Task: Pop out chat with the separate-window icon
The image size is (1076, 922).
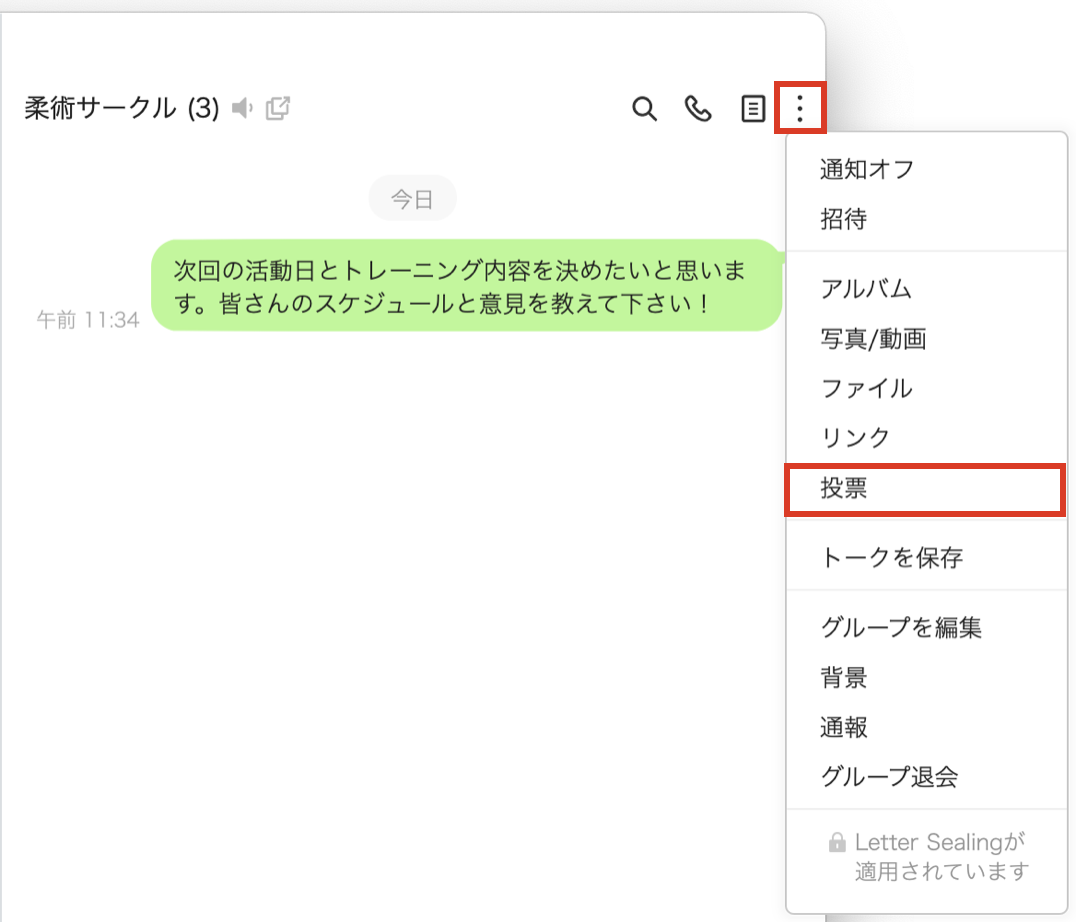Action: [278, 108]
